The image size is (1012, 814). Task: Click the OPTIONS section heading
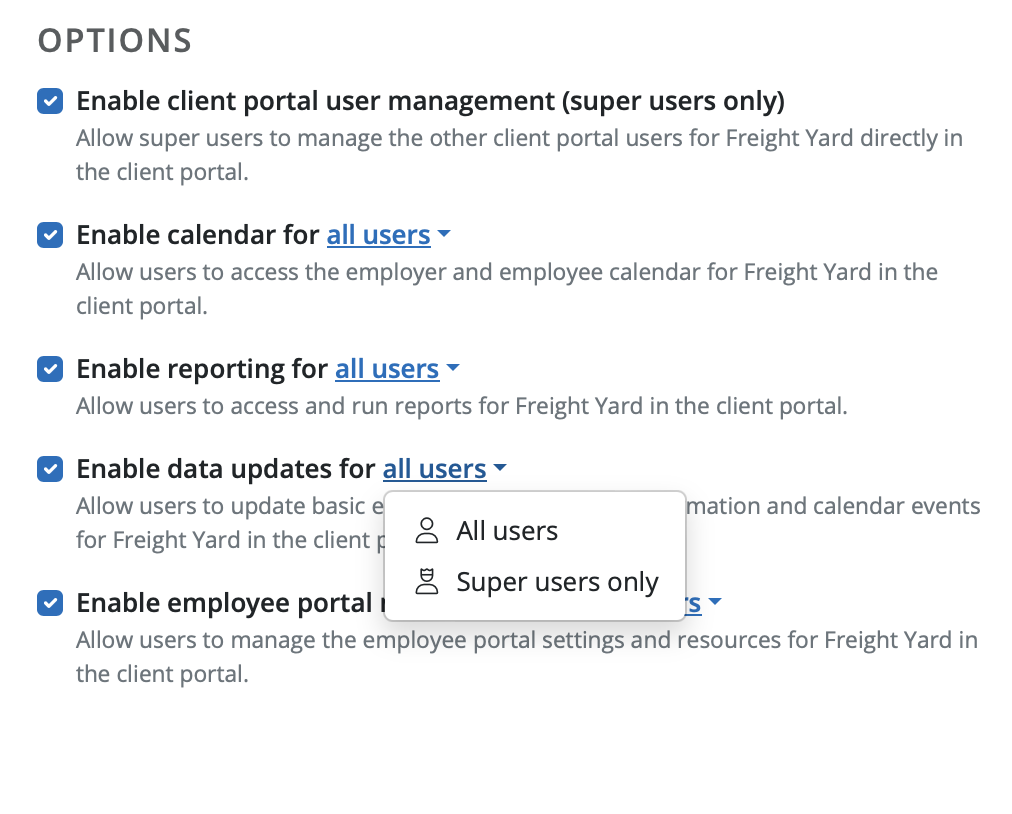coord(114,41)
